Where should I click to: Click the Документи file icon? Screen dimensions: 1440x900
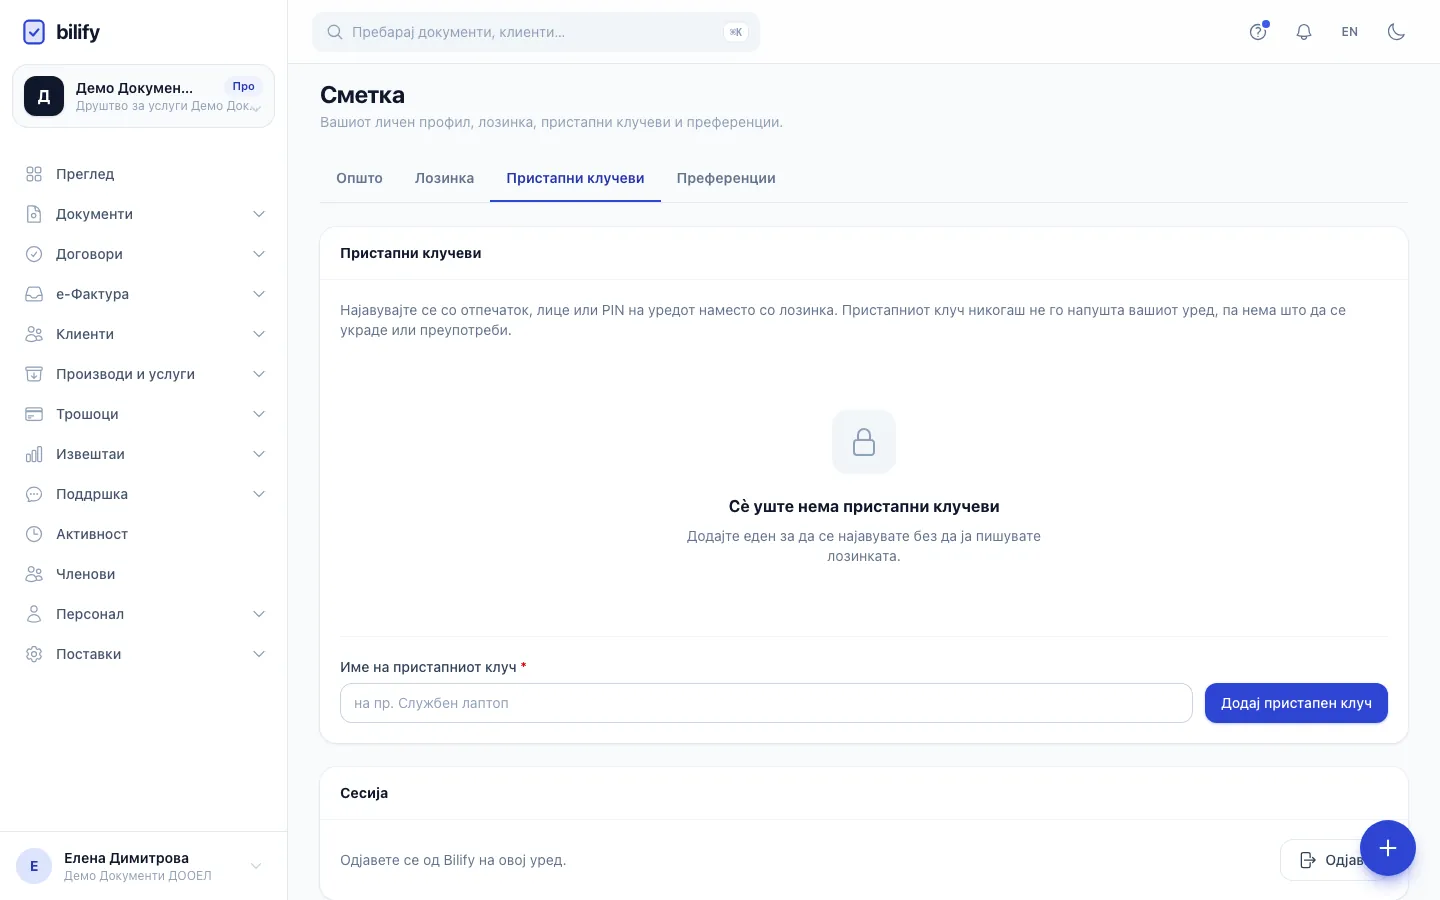34,214
